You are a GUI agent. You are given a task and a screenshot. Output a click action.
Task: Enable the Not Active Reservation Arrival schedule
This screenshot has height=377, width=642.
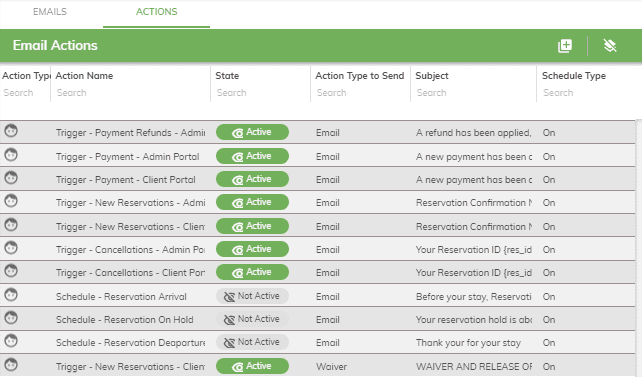click(252, 296)
